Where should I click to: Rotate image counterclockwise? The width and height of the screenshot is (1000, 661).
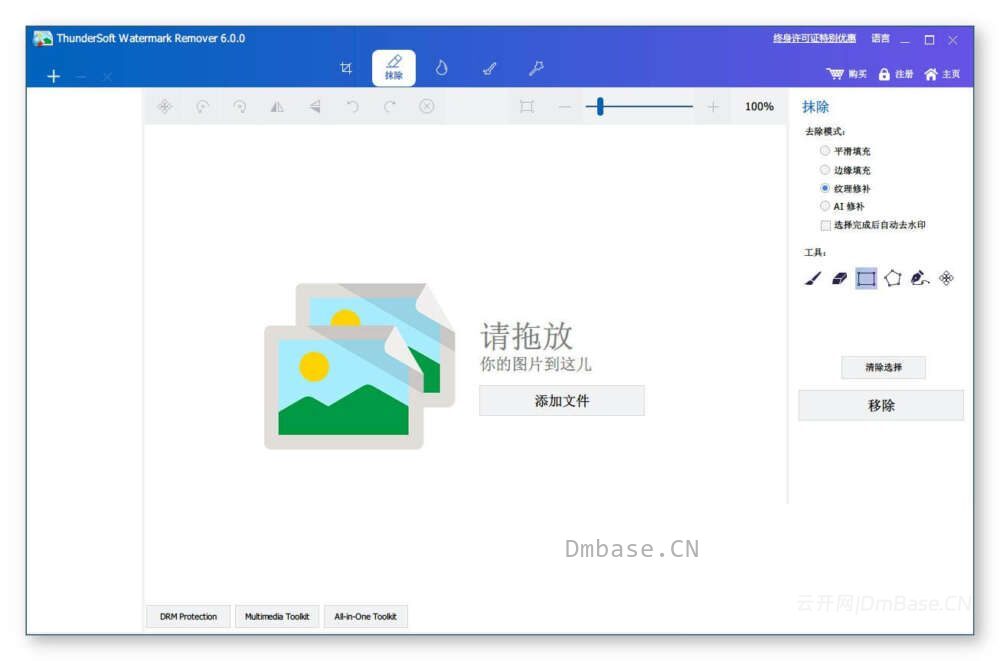click(202, 107)
